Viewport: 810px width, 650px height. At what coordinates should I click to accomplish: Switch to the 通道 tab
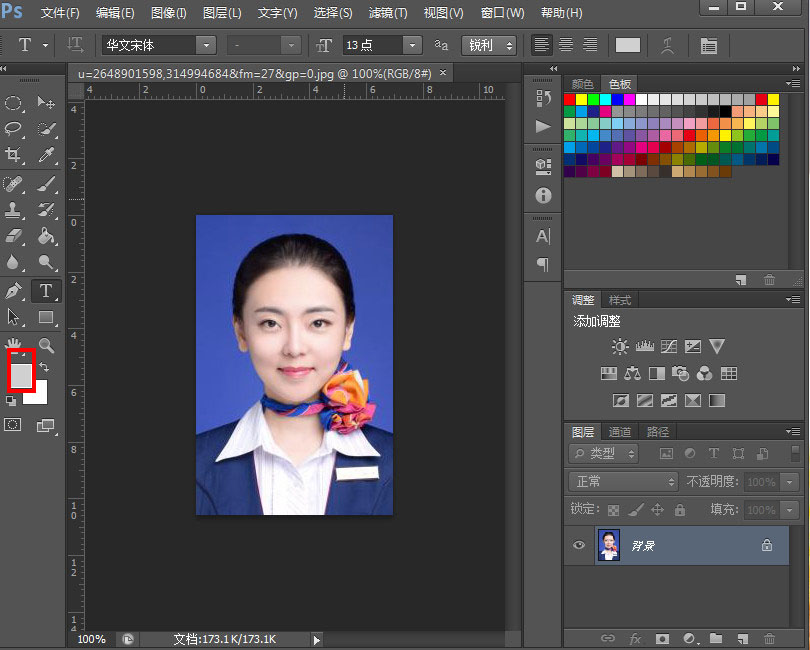[x=620, y=432]
